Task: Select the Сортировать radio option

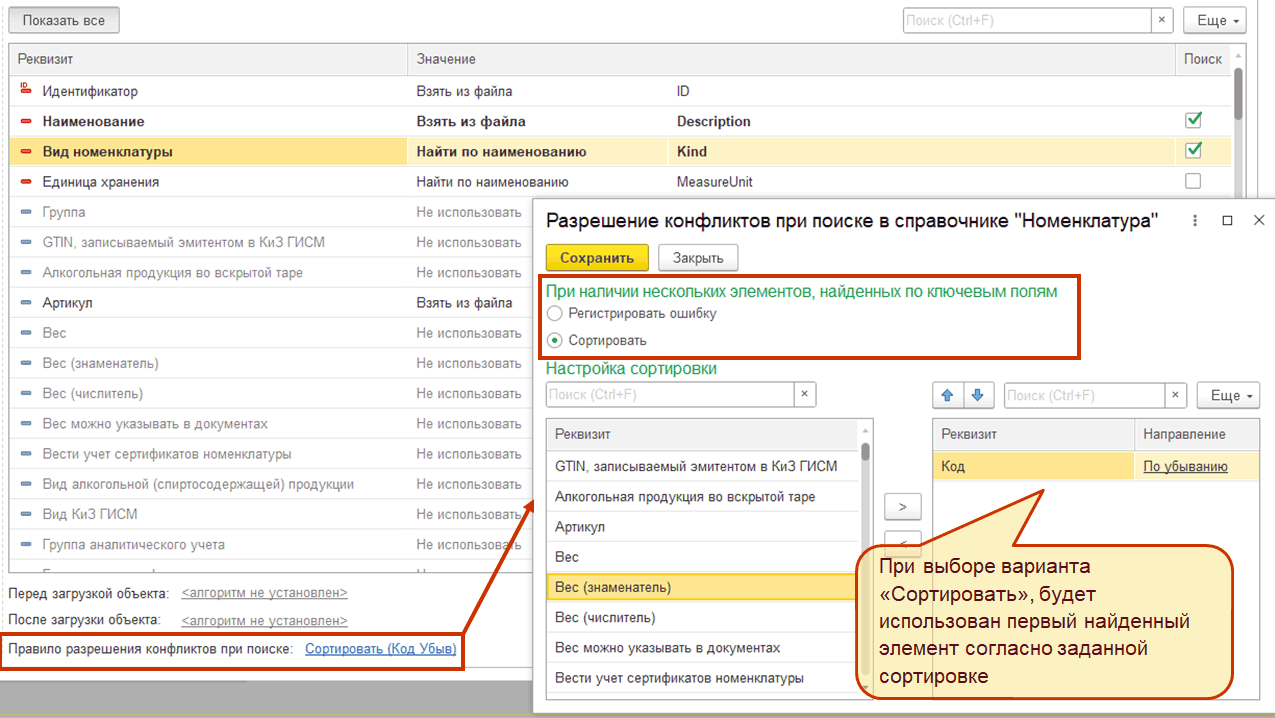Action: click(x=555, y=340)
